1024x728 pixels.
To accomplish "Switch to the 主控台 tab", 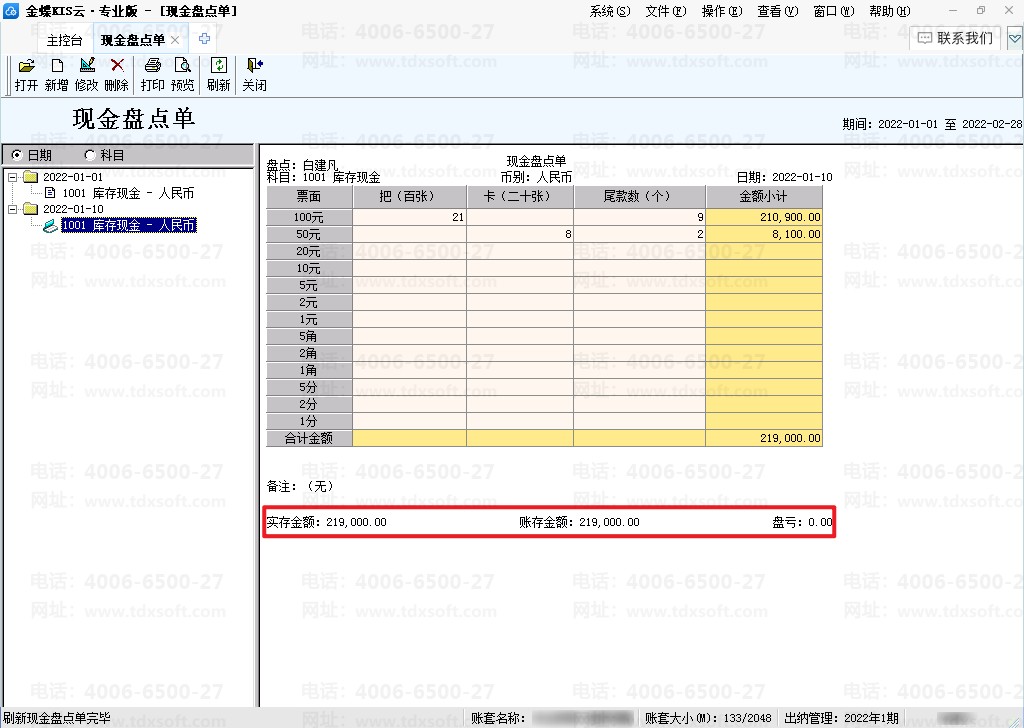I will (x=64, y=40).
